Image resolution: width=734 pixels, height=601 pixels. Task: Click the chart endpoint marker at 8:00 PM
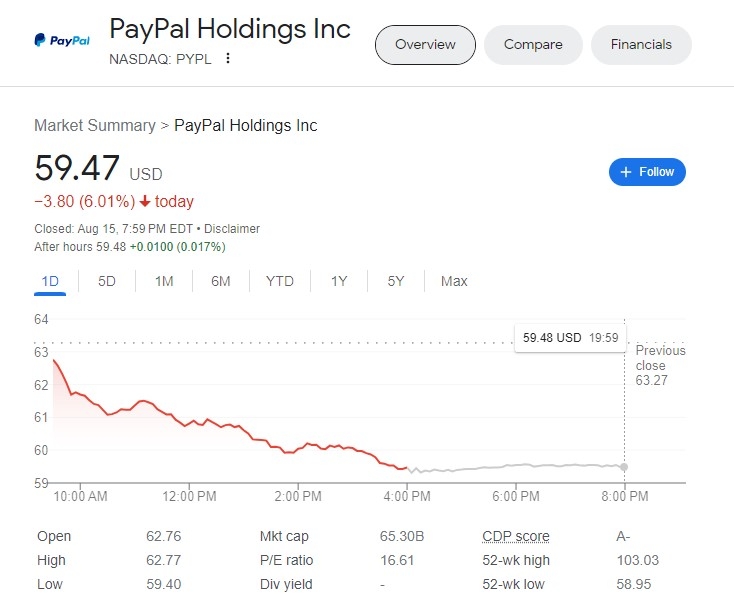pos(625,467)
